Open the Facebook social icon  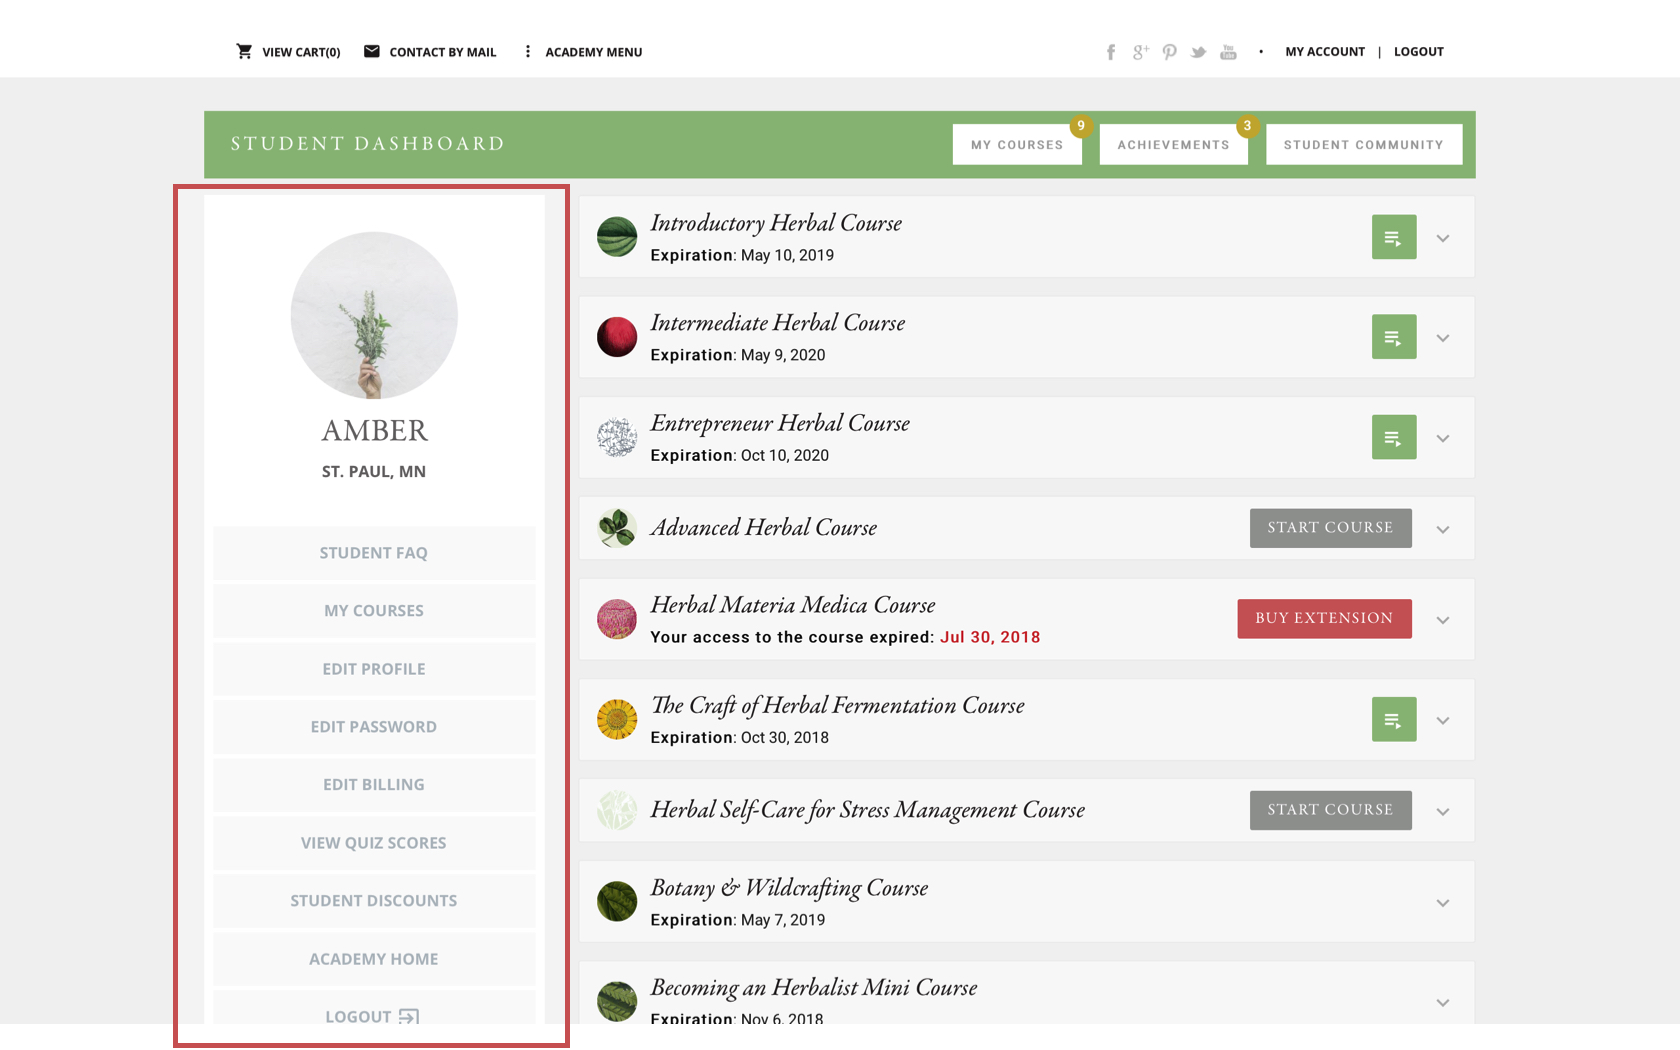coord(1111,52)
